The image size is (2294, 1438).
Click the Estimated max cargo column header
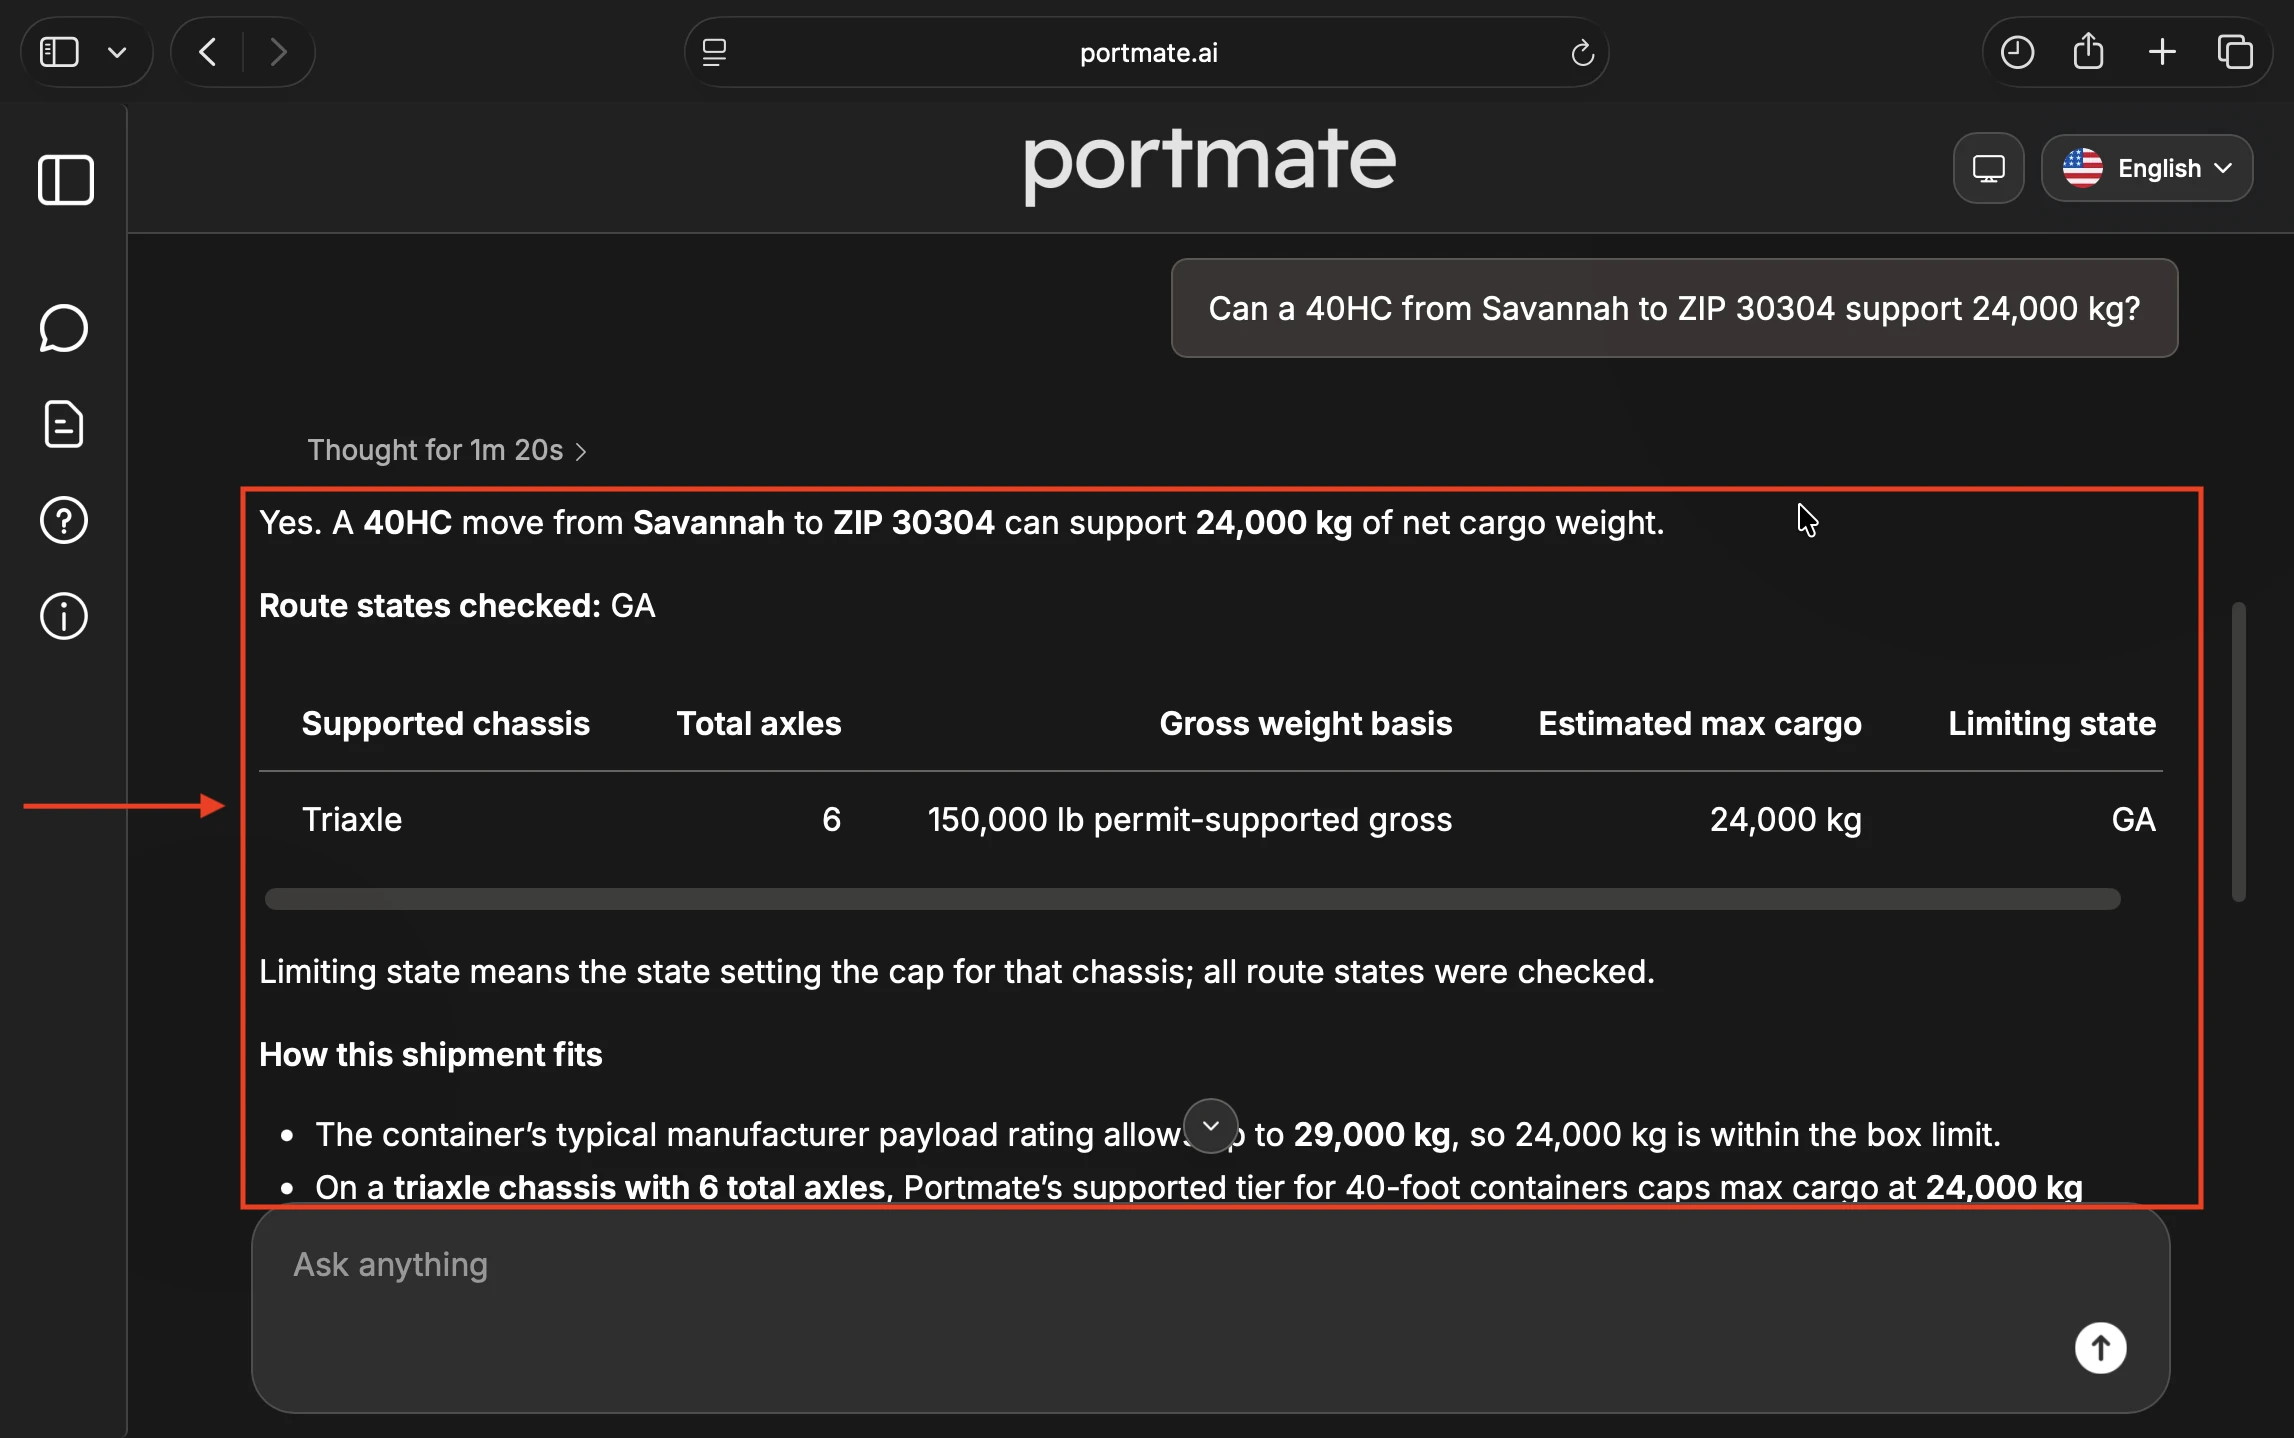[1700, 723]
